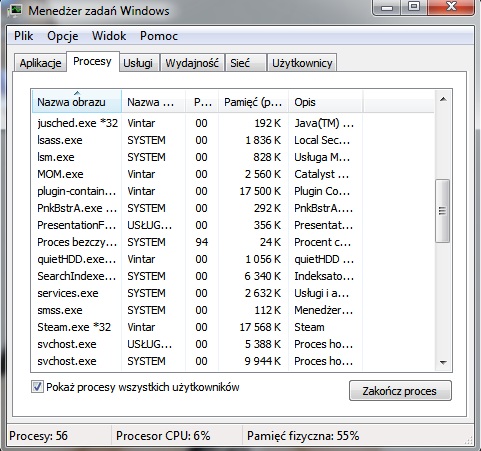Click the Indeksato... description cell
Viewport: 481px width, 451px height.
tap(324, 276)
